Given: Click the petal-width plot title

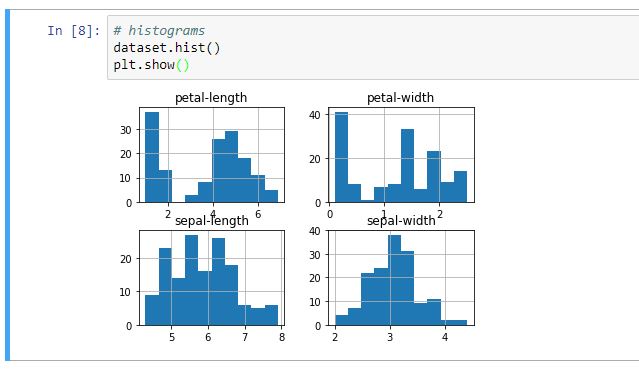Looking at the screenshot, I should click(x=400, y=98).
